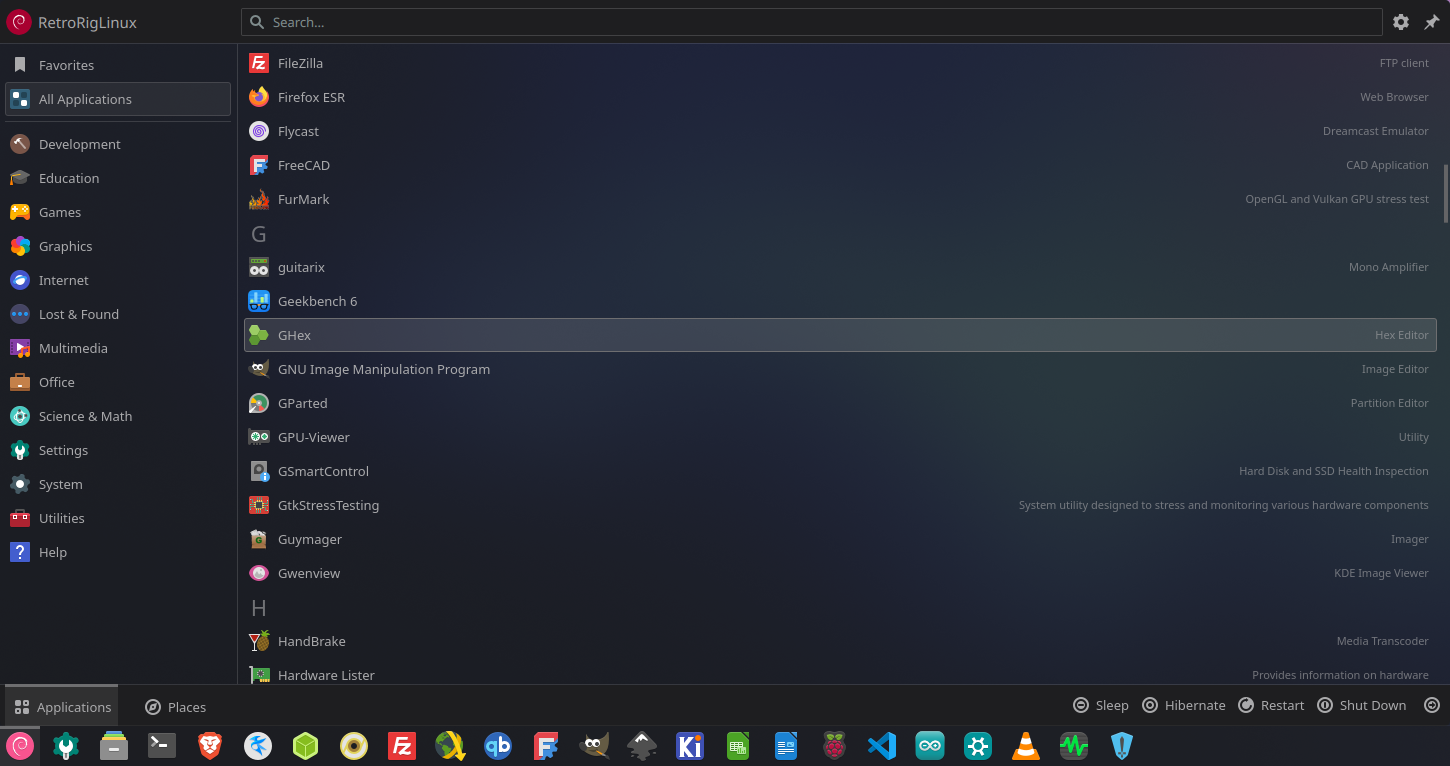The image size is (1450, 766).
Task: Click the VLC cone icon in taskbar
Action: tap(1026, 746)
